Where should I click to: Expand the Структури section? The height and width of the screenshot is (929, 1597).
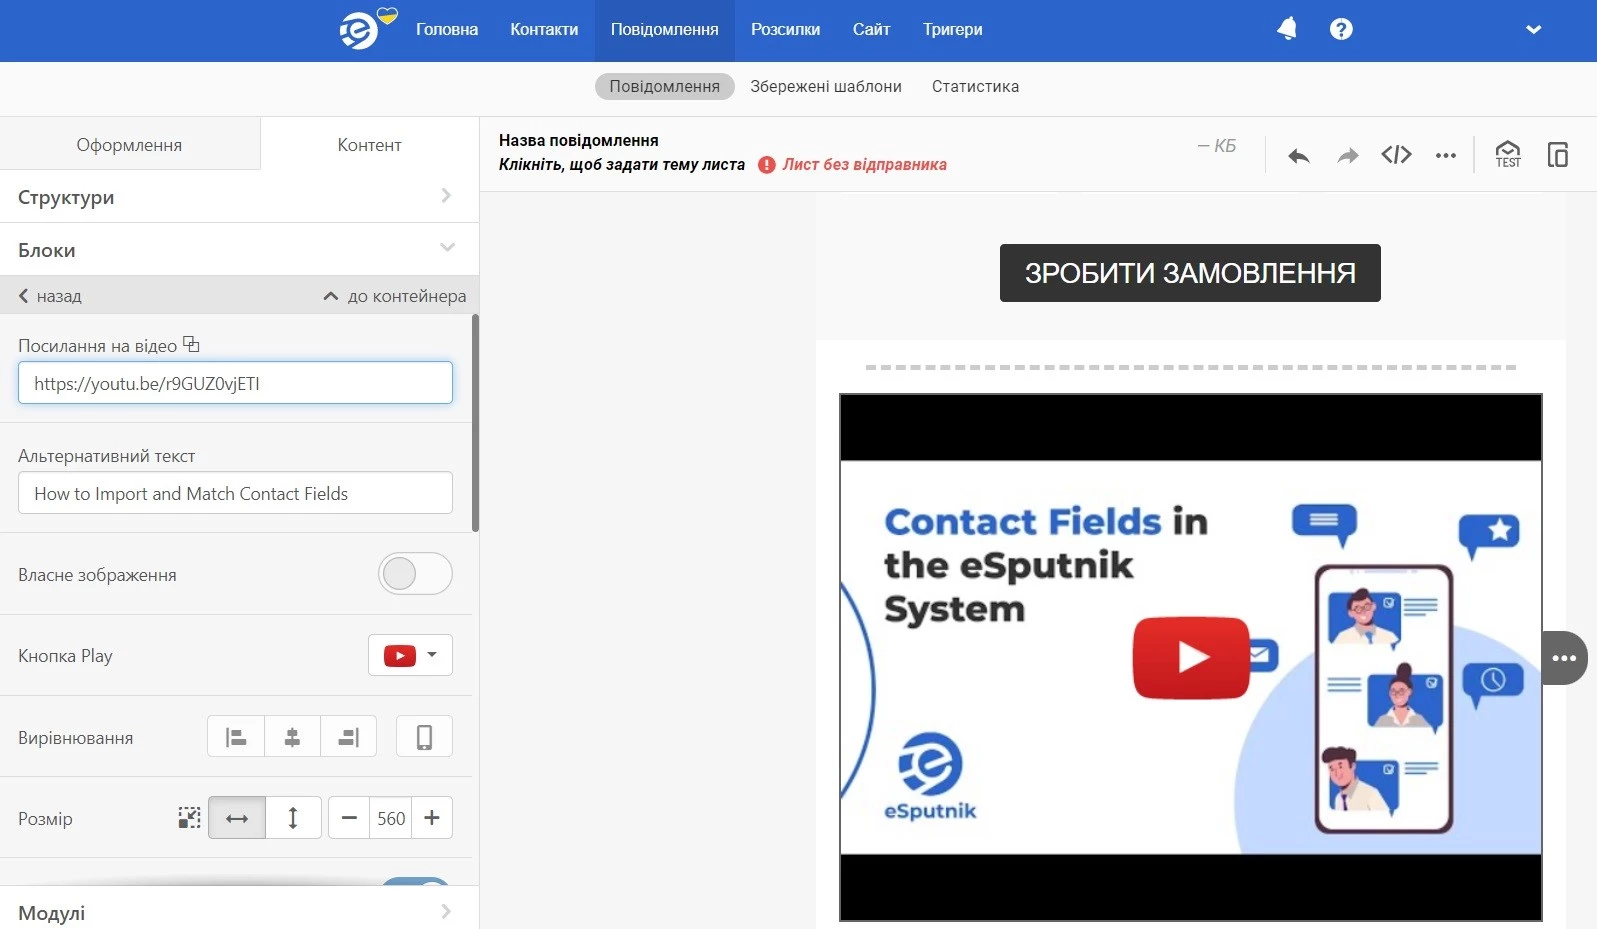pos(239,197)
